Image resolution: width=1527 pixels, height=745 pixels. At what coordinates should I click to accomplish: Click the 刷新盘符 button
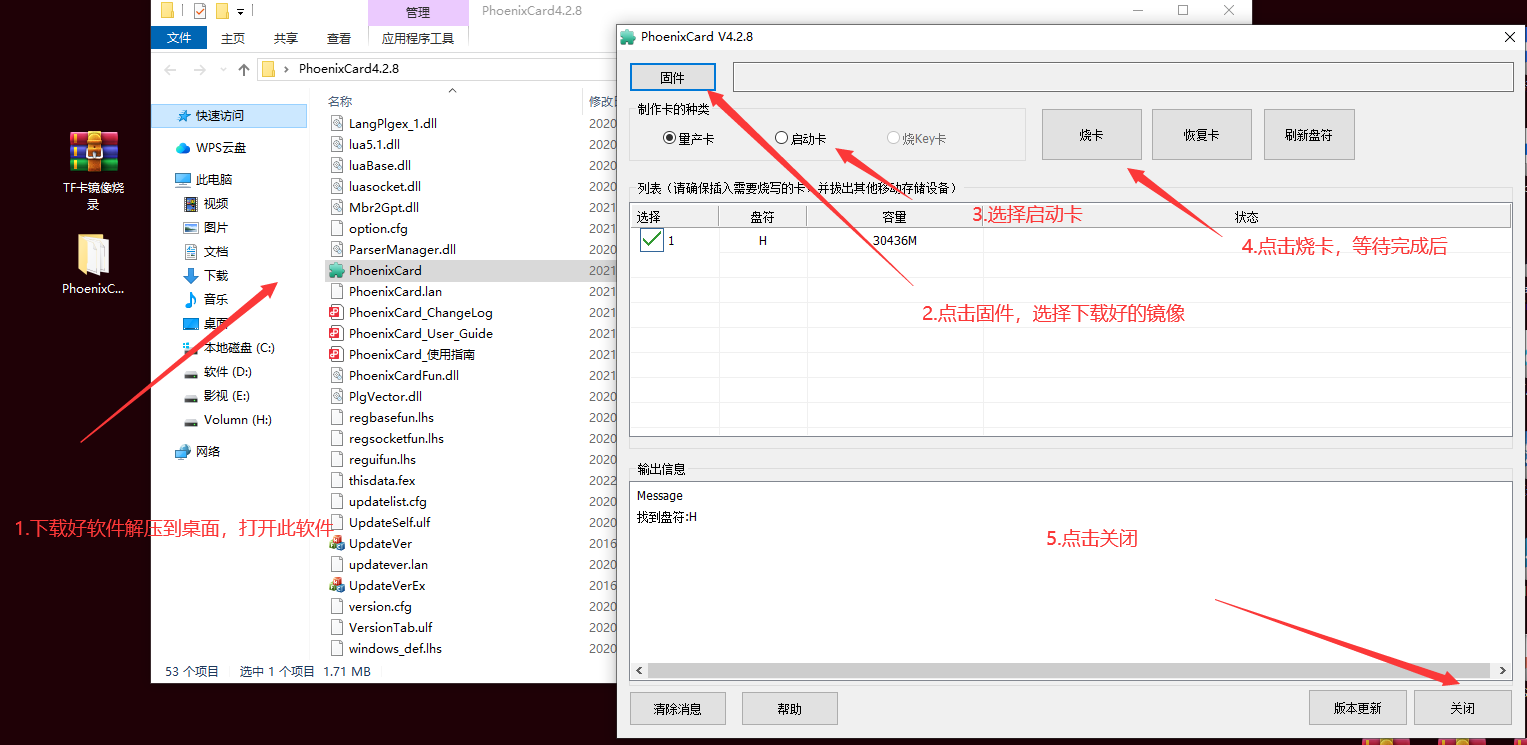coord(1309,134)
